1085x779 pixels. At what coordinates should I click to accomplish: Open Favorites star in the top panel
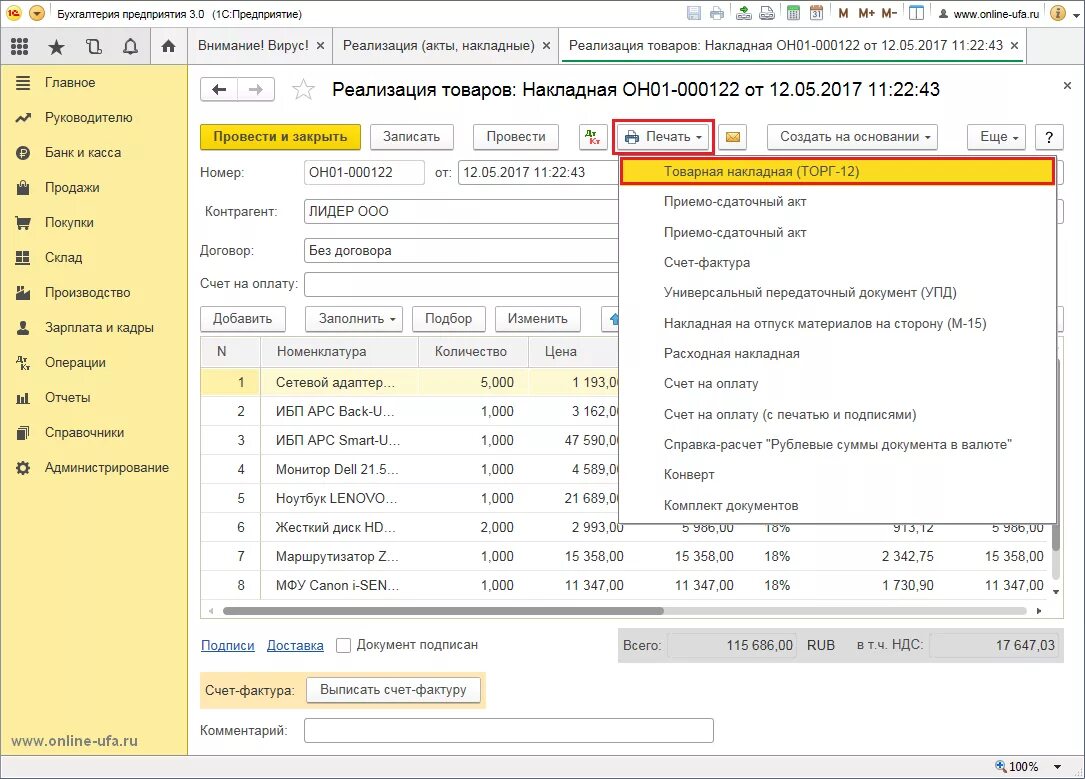(x=56, y=46)
